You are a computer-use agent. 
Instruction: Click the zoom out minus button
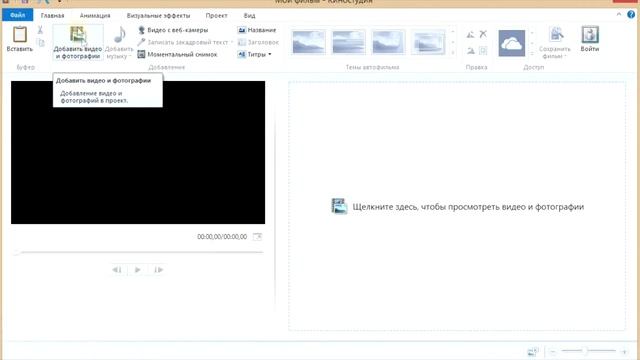point(553,351)
